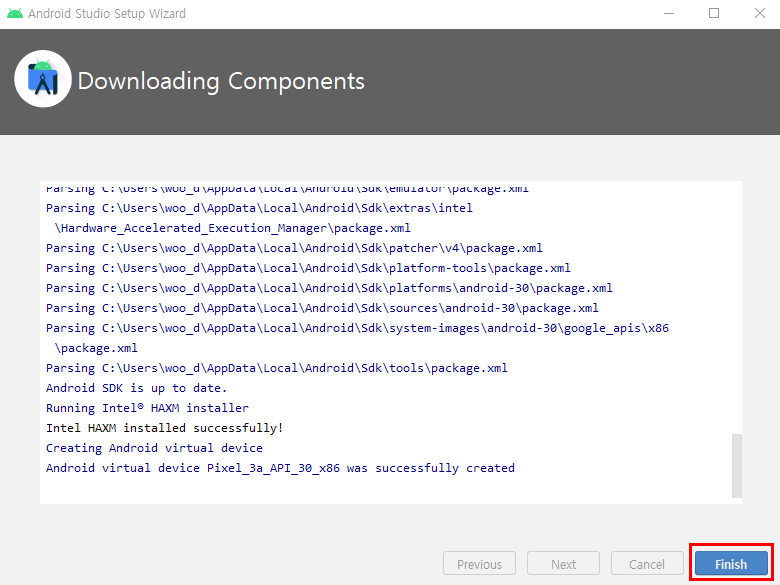Click the Sdk\tools\package.xml parsing line
This screenshot has width=780, height=585.
277,368
